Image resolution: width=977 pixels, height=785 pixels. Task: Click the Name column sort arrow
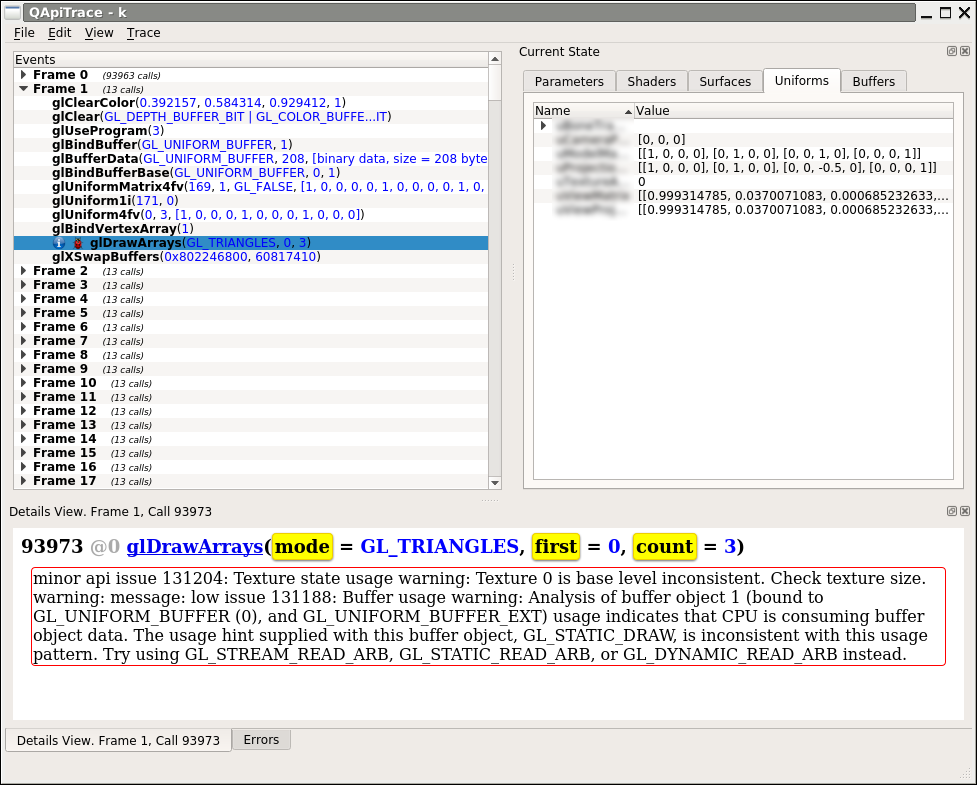click(x=628, y=111)
